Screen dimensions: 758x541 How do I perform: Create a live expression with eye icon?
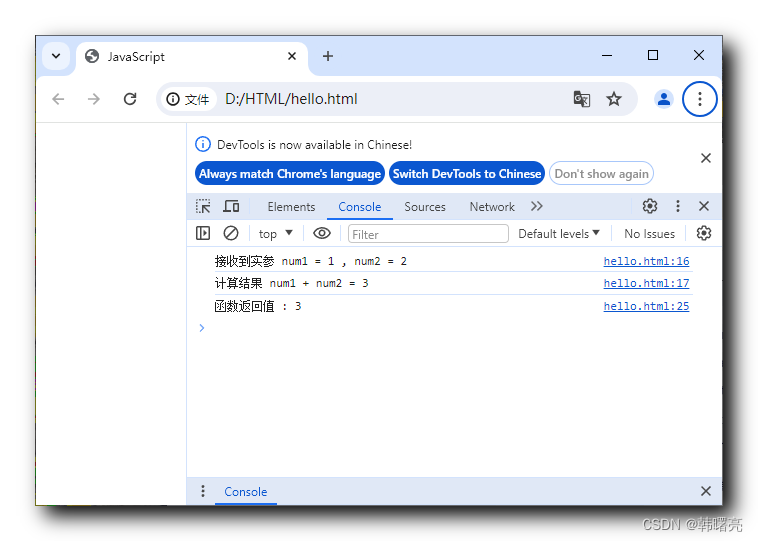[321, 234]
